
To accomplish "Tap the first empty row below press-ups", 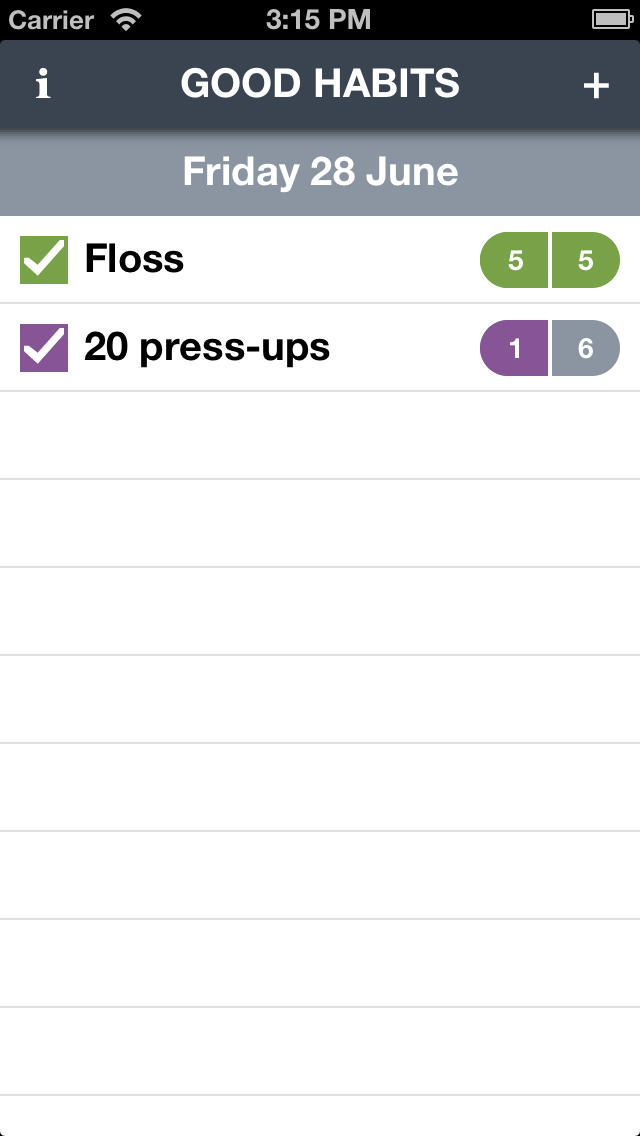I will [320, 435].
